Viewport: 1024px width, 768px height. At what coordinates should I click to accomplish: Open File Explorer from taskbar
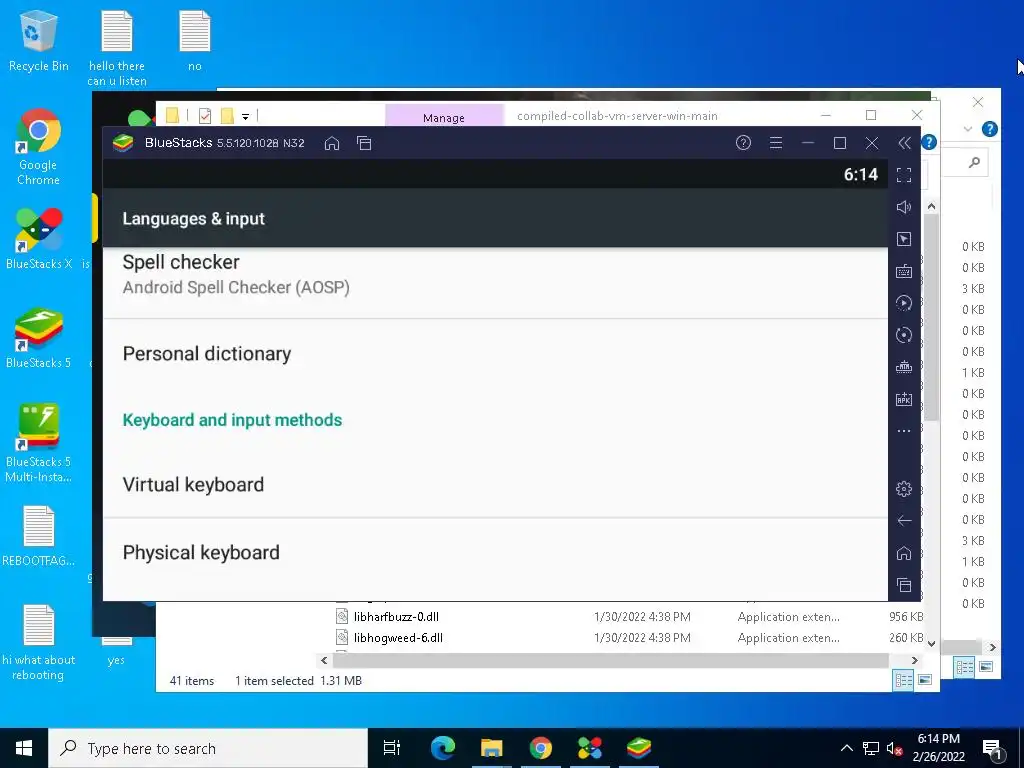[492, 748]
